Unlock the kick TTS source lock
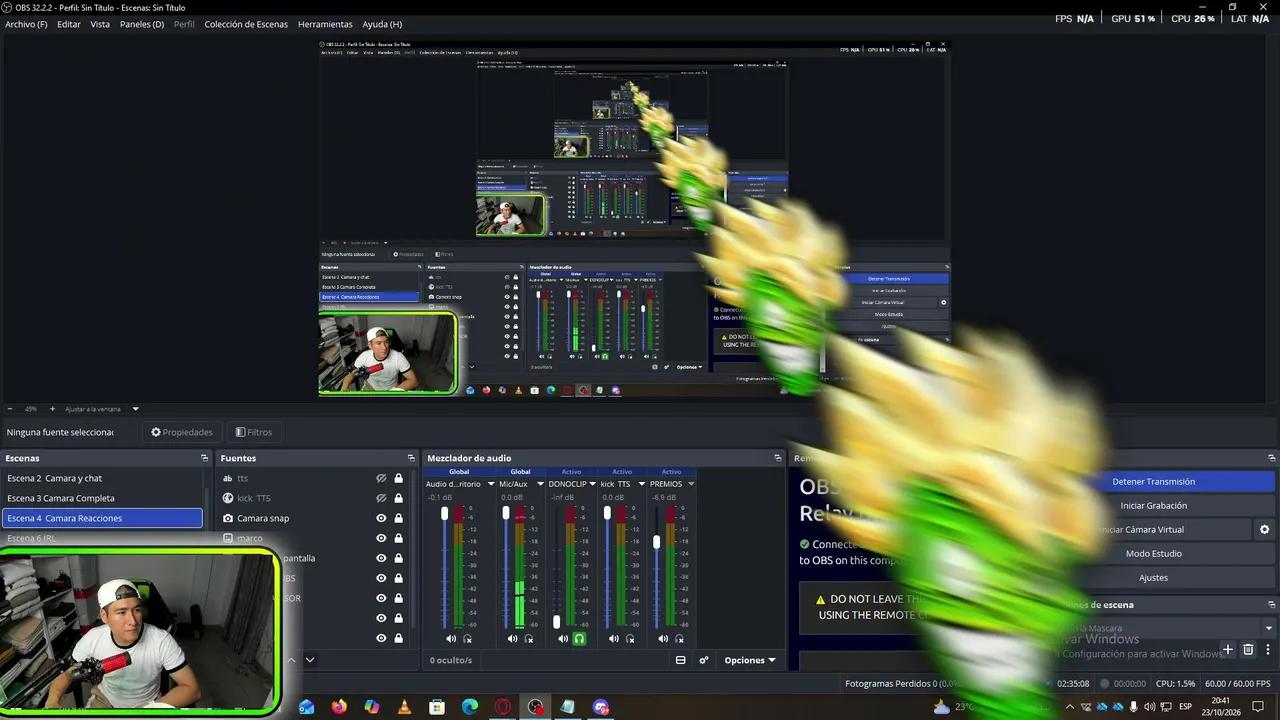The image size is (1280, 720). [398, 498]
